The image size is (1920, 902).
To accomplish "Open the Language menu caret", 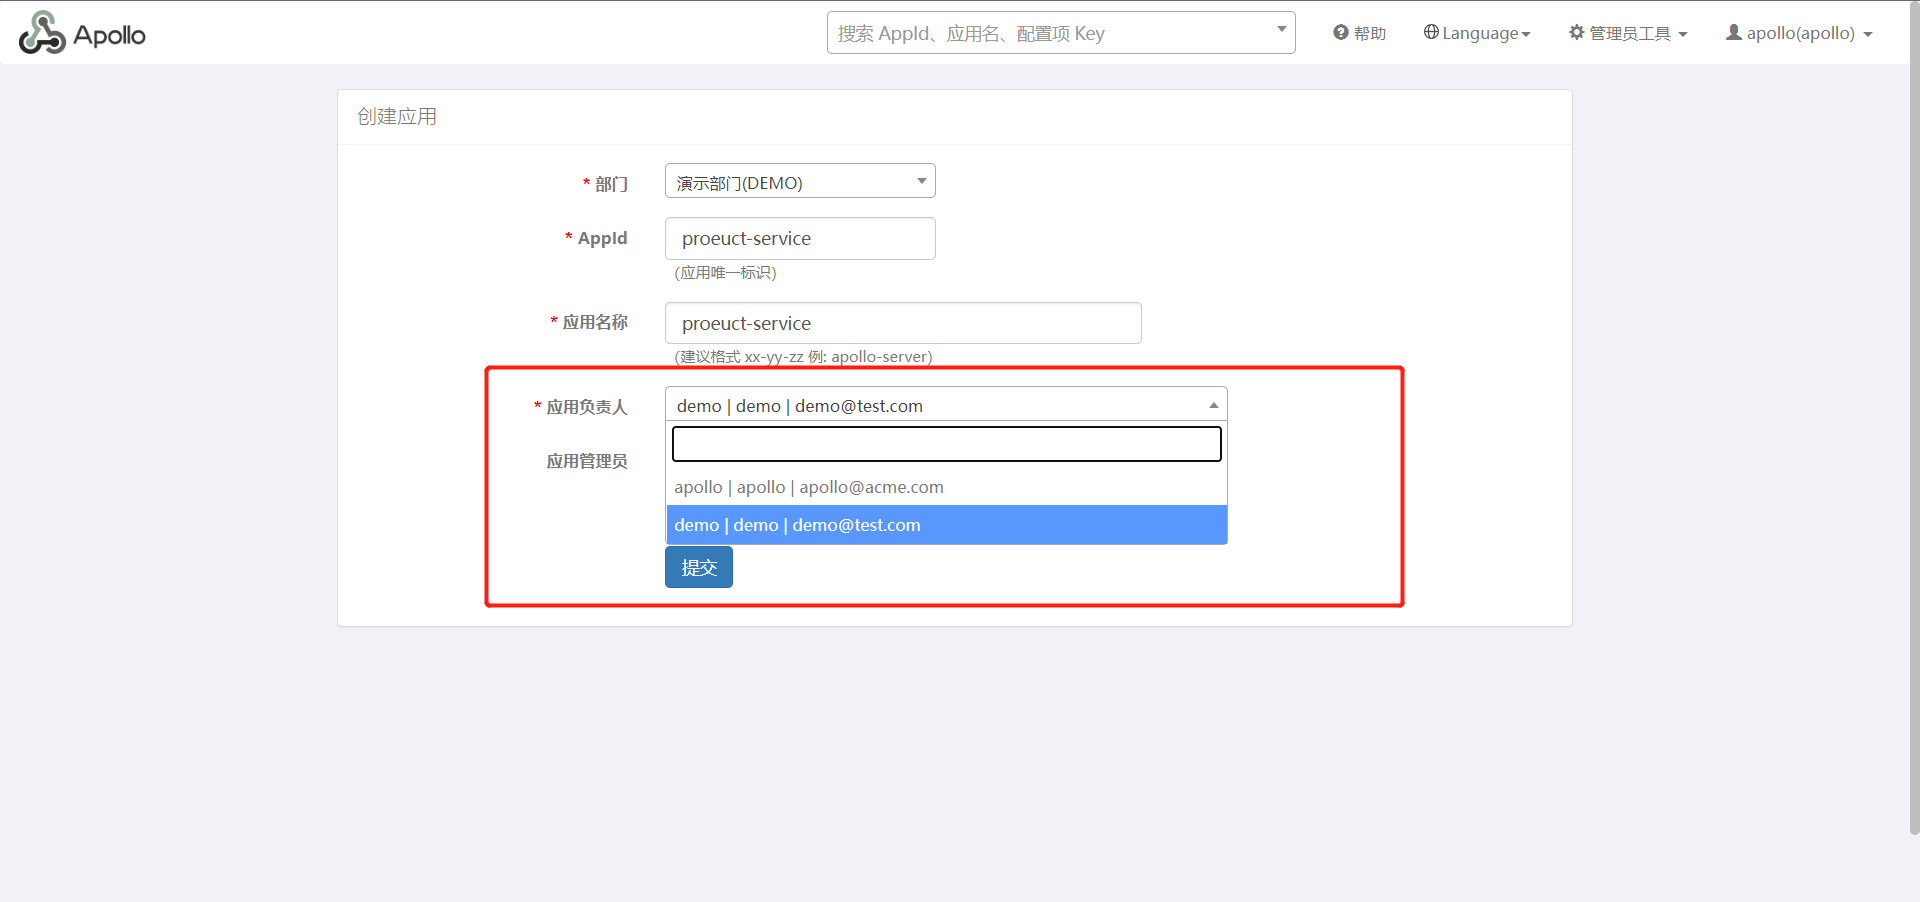I will pyautogui.click(x=1526, y=34).
